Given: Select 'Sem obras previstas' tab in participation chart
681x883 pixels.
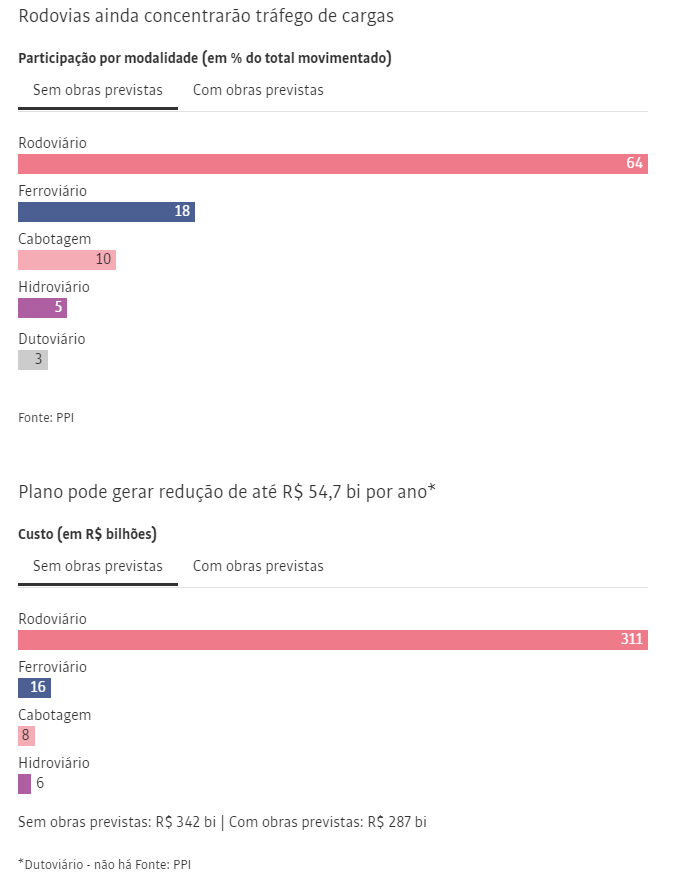Looking at the screenshot, I should [x=97, y=90].
